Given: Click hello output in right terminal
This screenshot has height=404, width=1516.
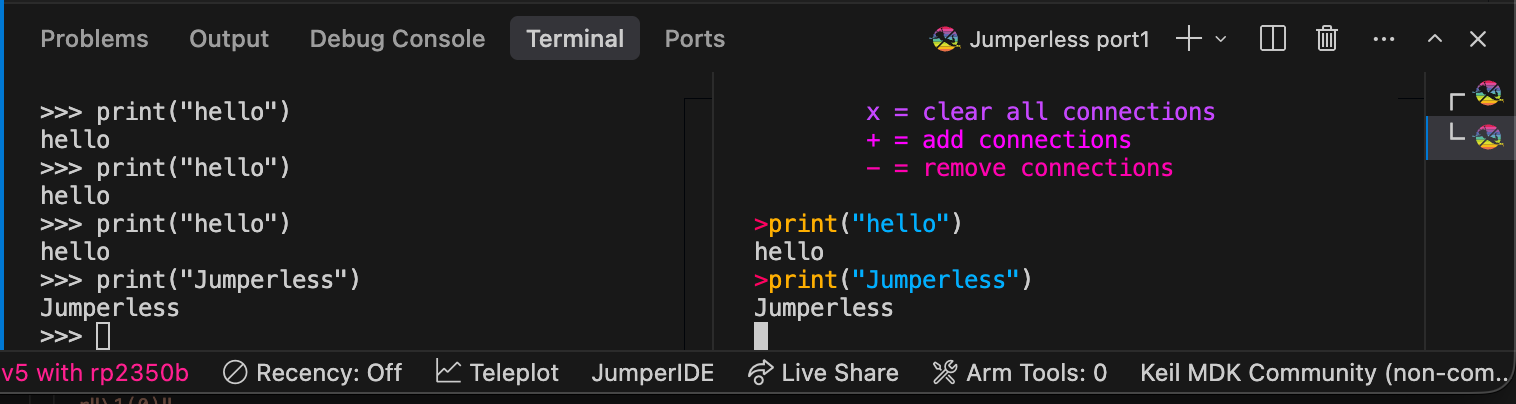Looking at the screenshot, I should tap(789, 251).
